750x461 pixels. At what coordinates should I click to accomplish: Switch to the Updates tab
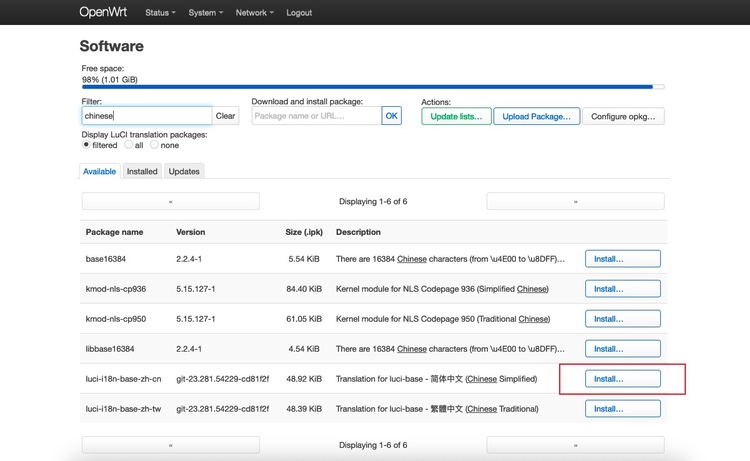184,171
